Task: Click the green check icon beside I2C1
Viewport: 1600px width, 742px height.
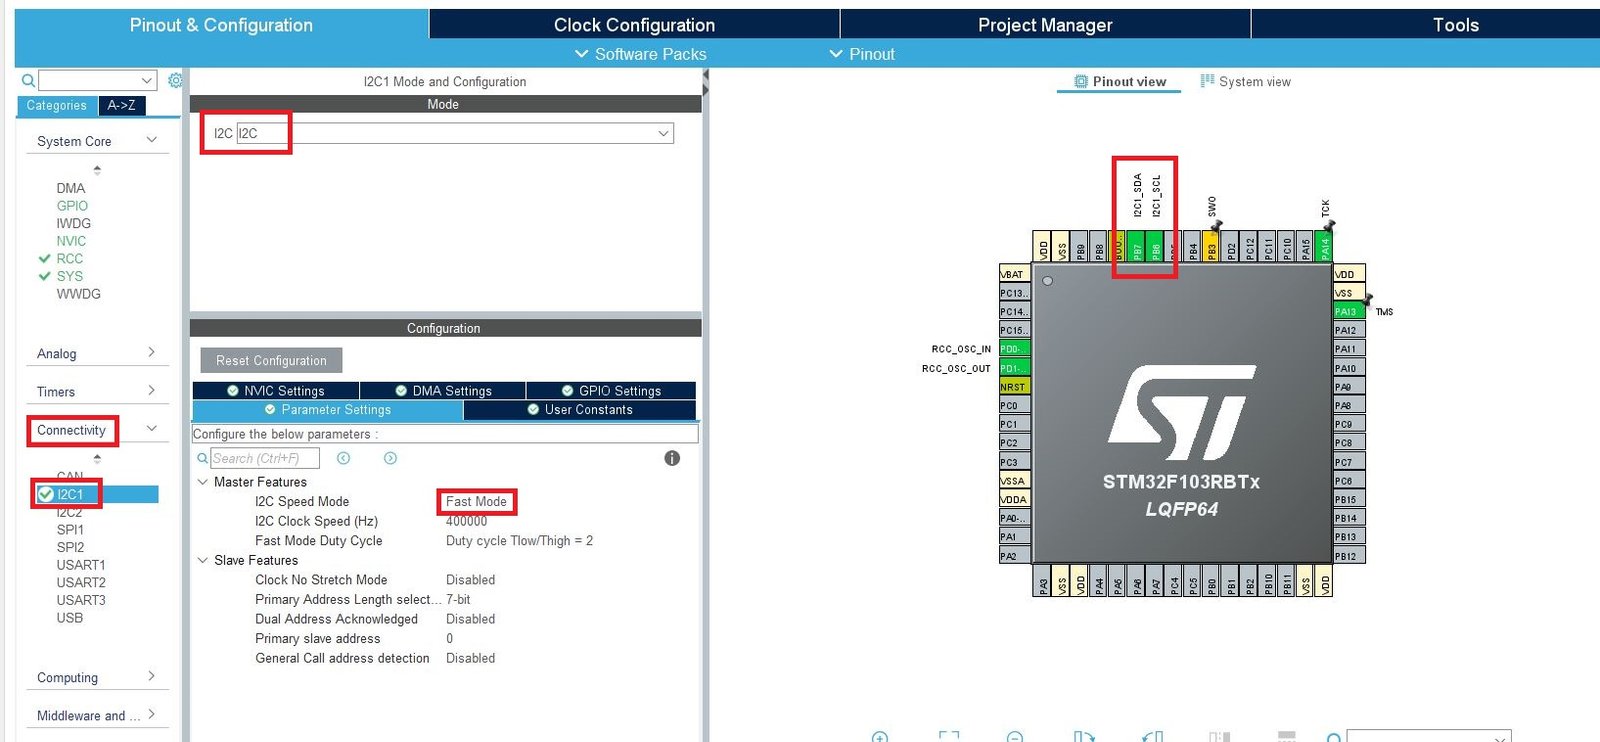Action: click(45, 494)
